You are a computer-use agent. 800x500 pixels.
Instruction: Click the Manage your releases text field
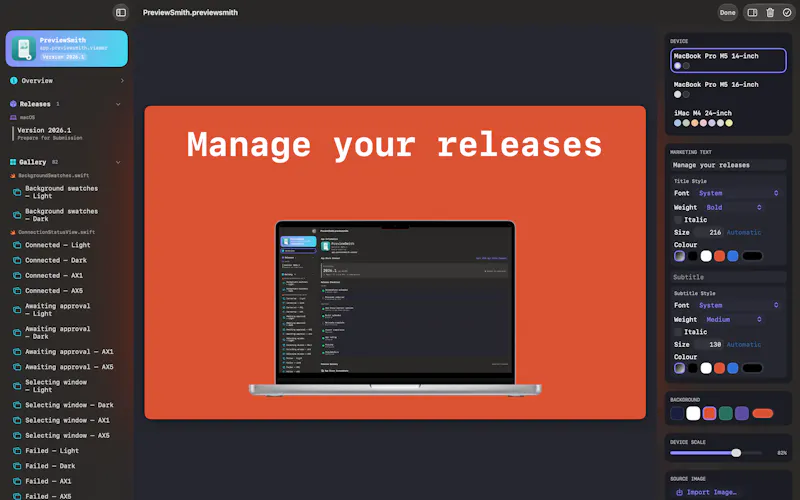click(x=728, y=165)
